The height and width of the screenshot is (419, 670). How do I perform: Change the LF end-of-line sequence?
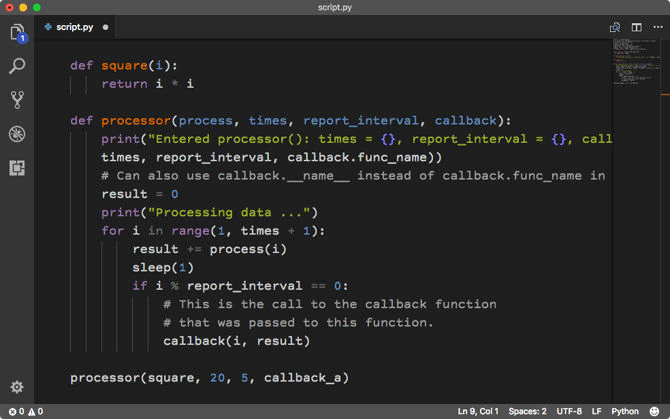click(x=598, y=411)
